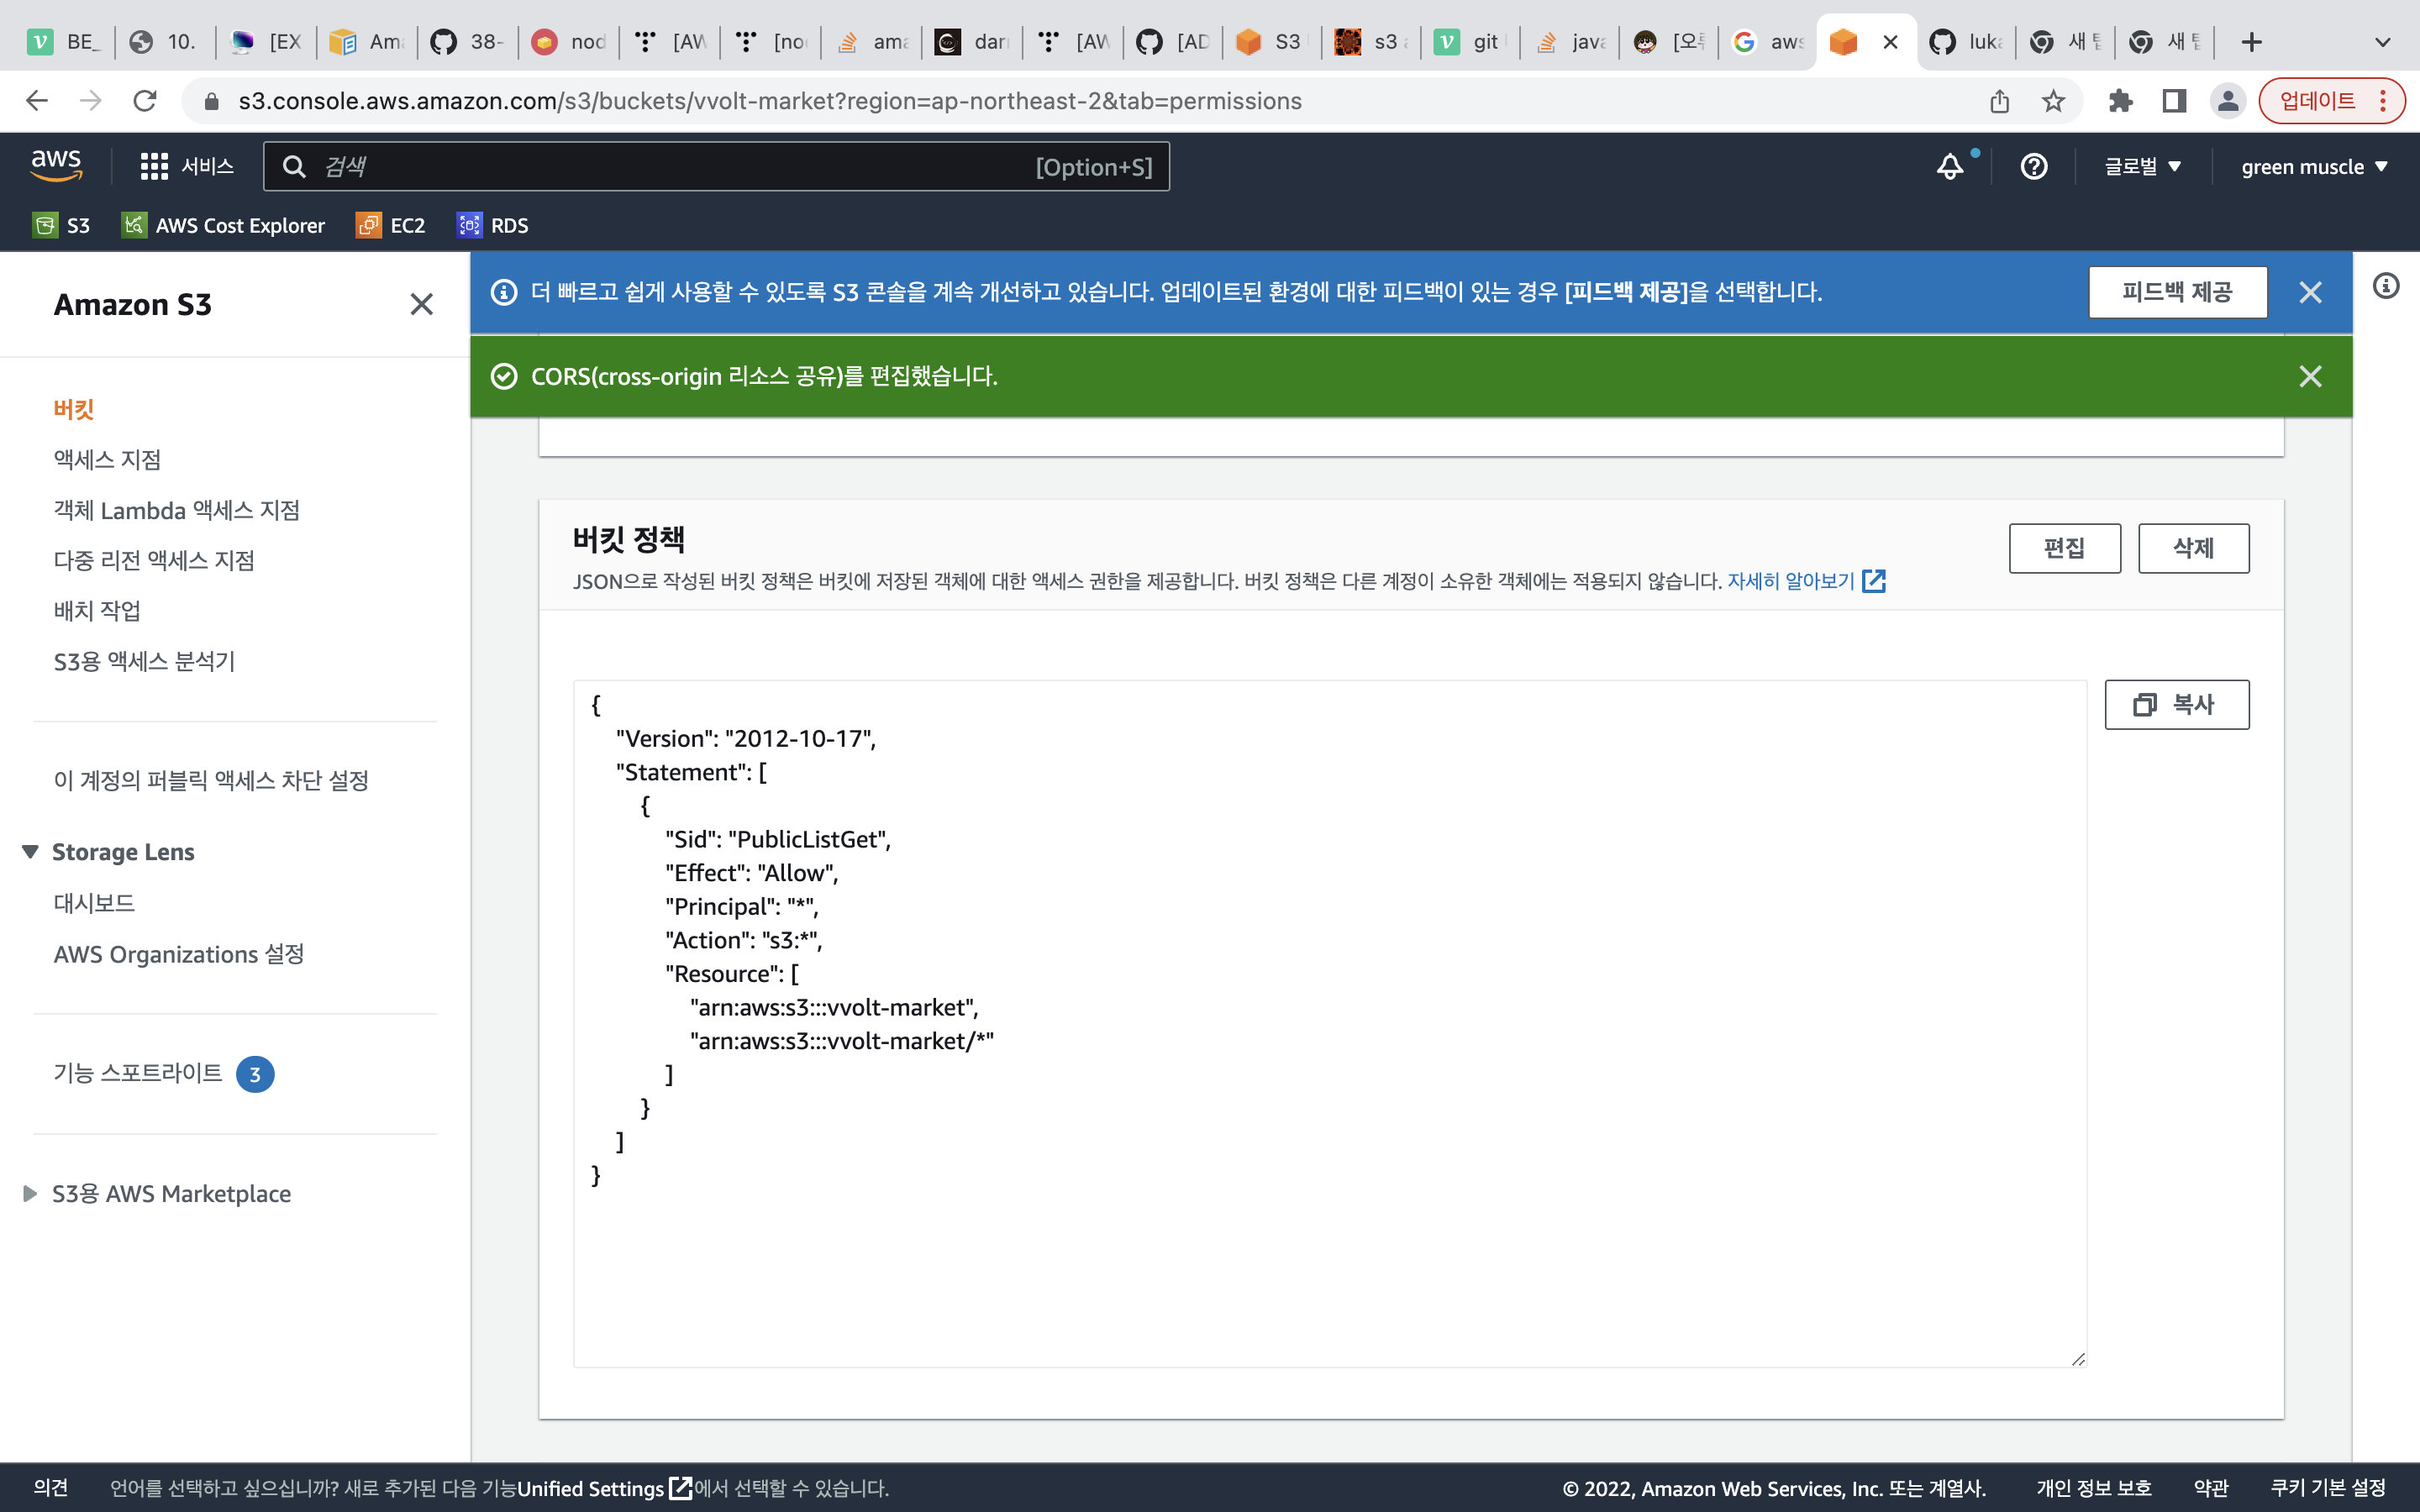Screen dimensions: 2420x1512
Task: Dismiss the green CORS success banner
Action: pyautogui.click(x=2310, y=376)
